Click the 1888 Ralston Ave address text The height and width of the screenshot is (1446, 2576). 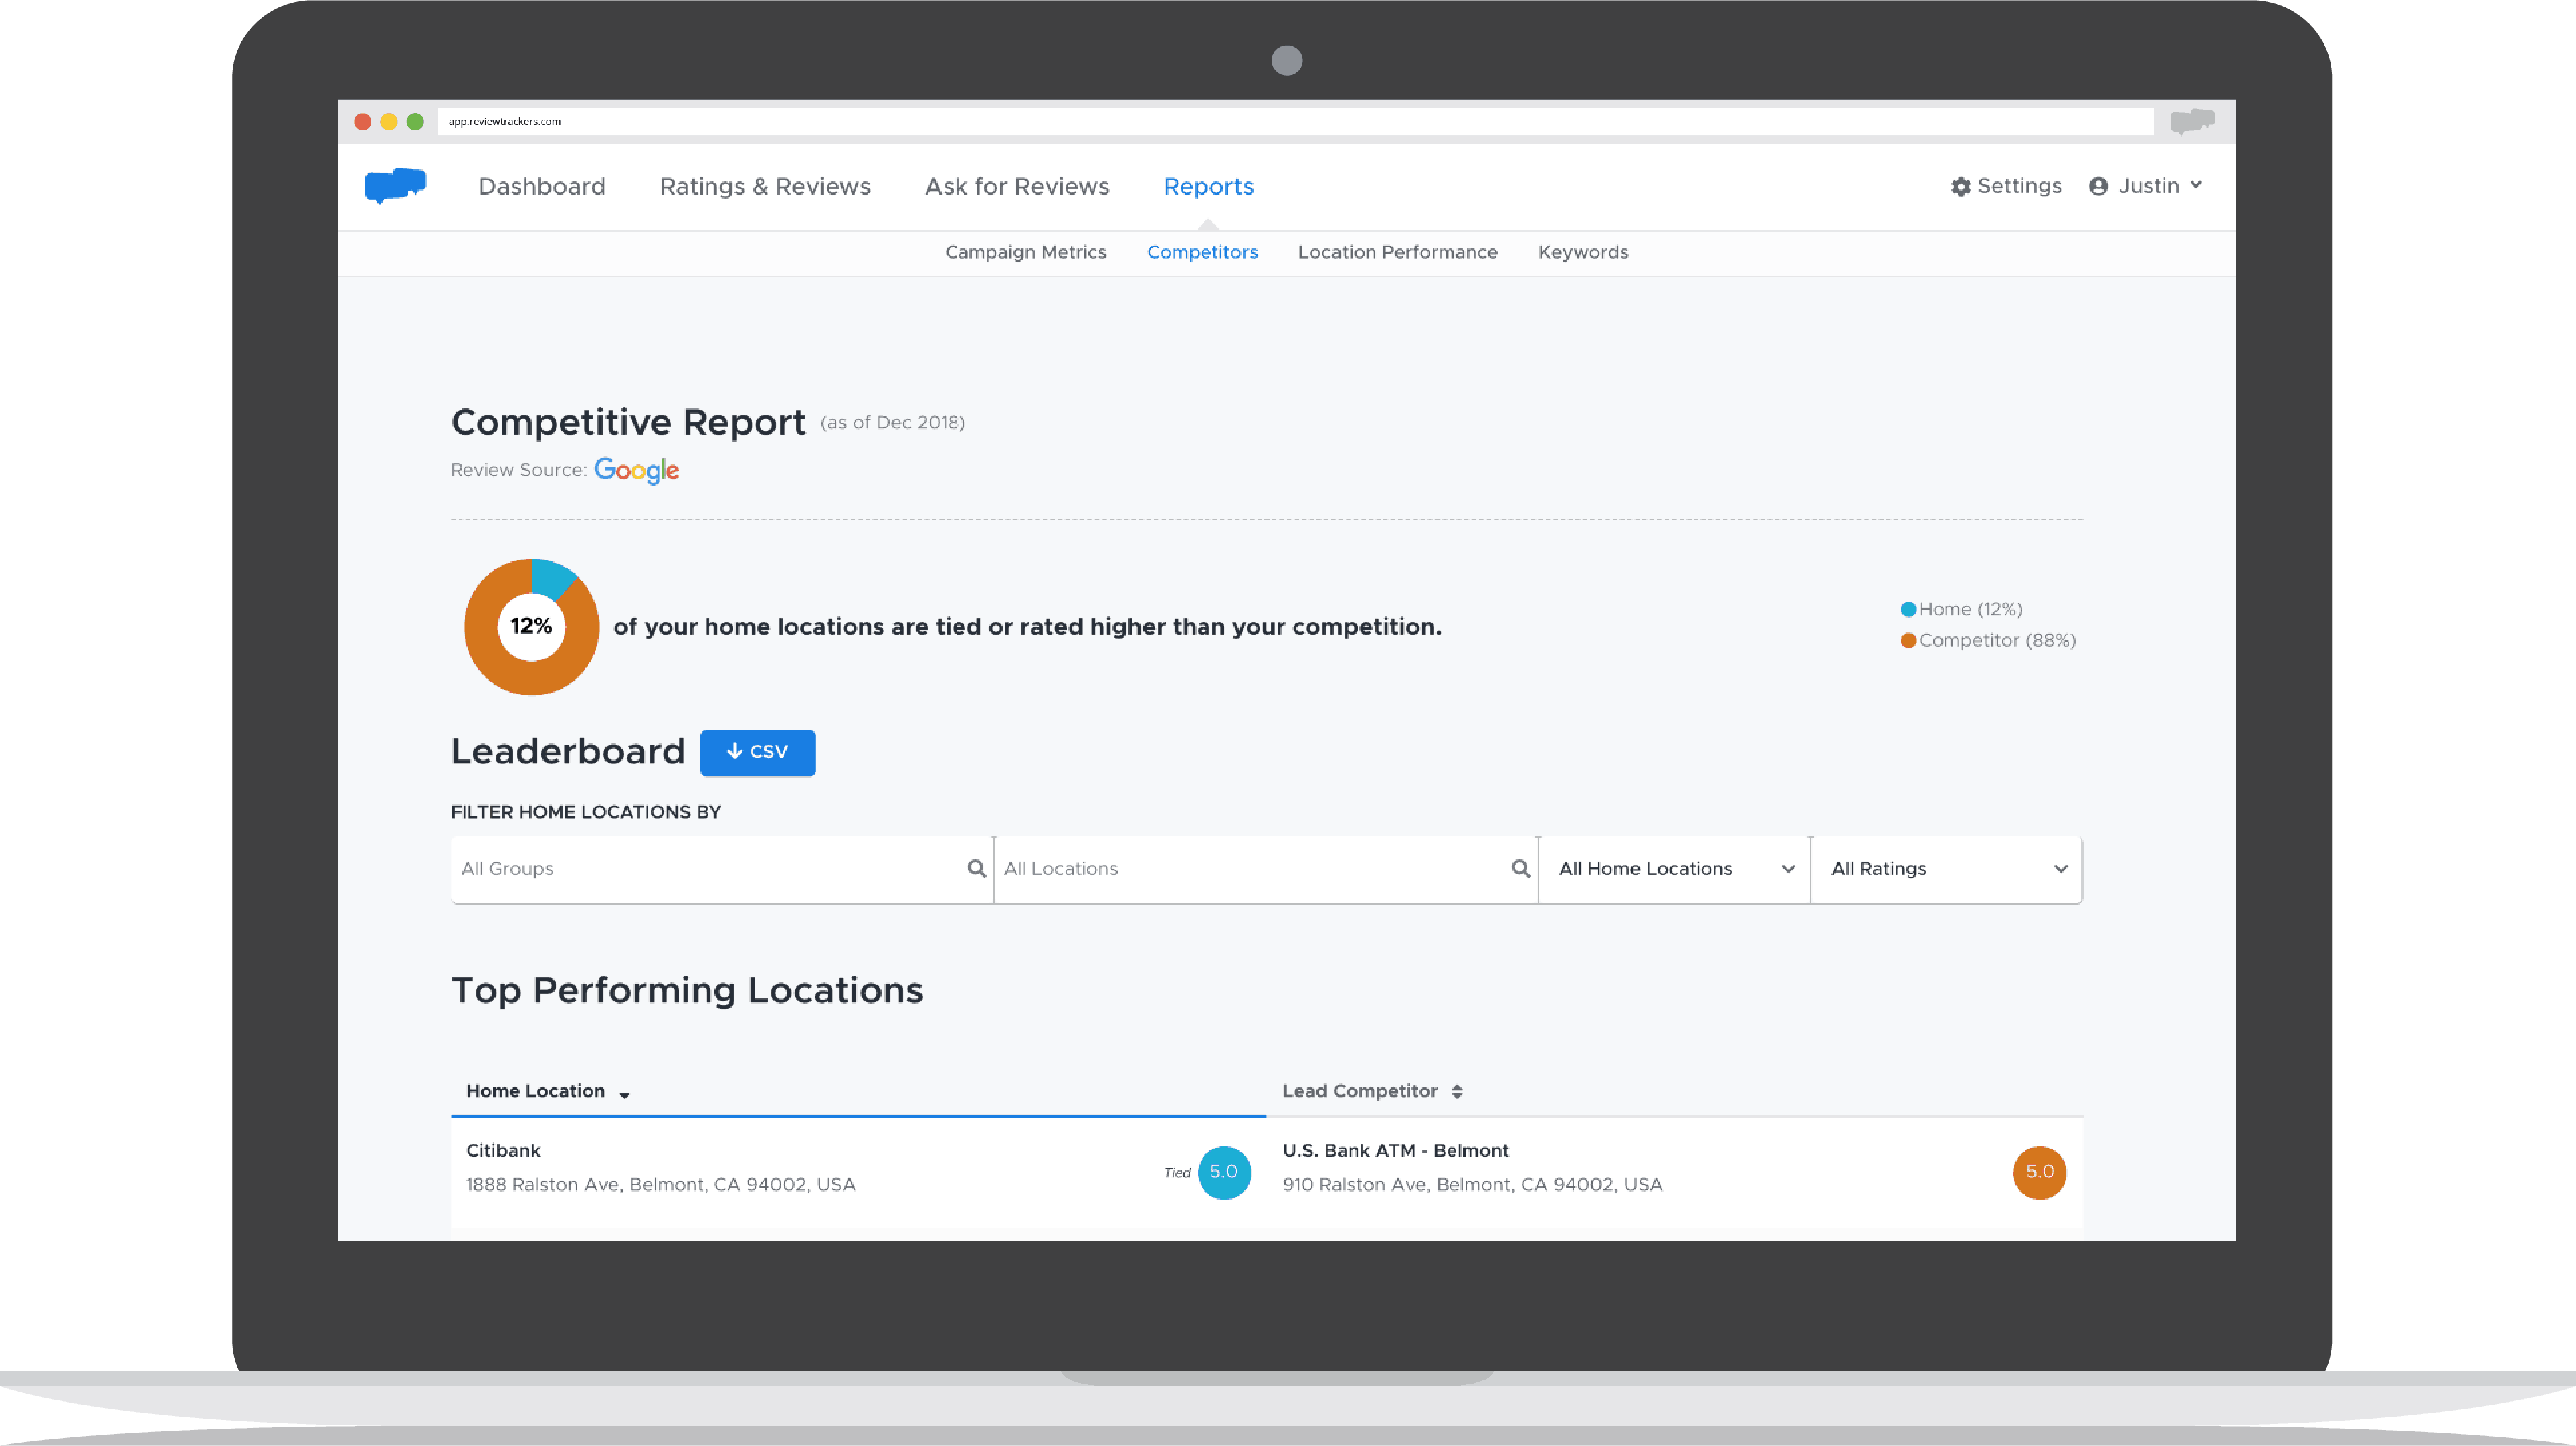[661, 1185]
